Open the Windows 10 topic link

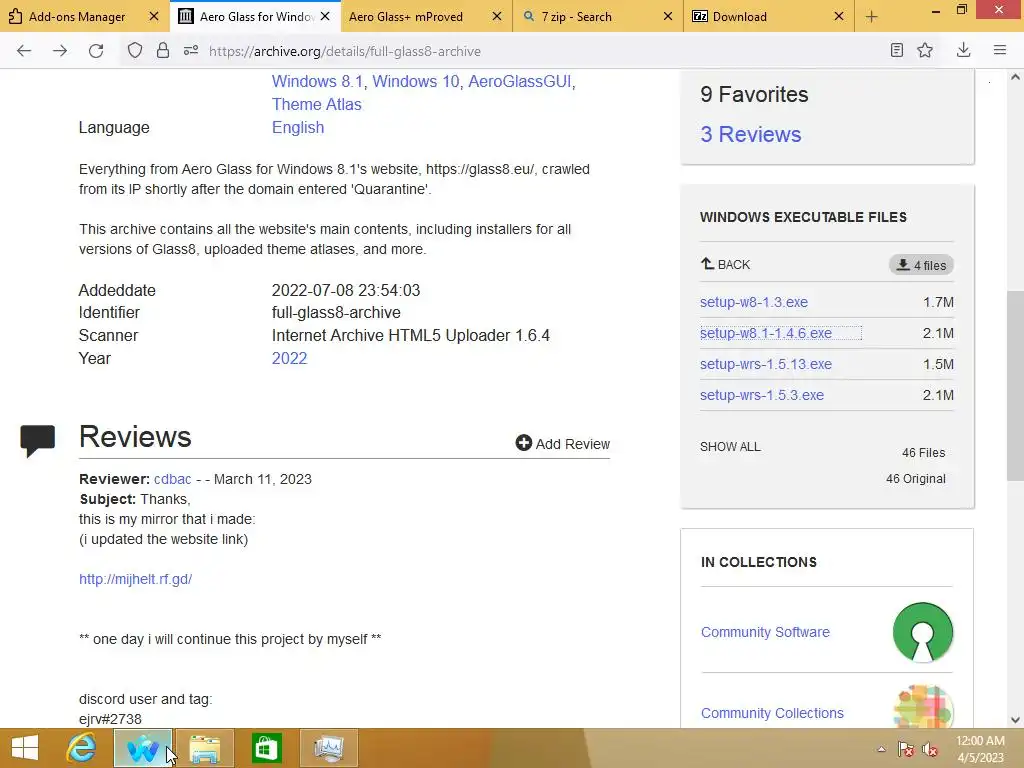(415, 82)
